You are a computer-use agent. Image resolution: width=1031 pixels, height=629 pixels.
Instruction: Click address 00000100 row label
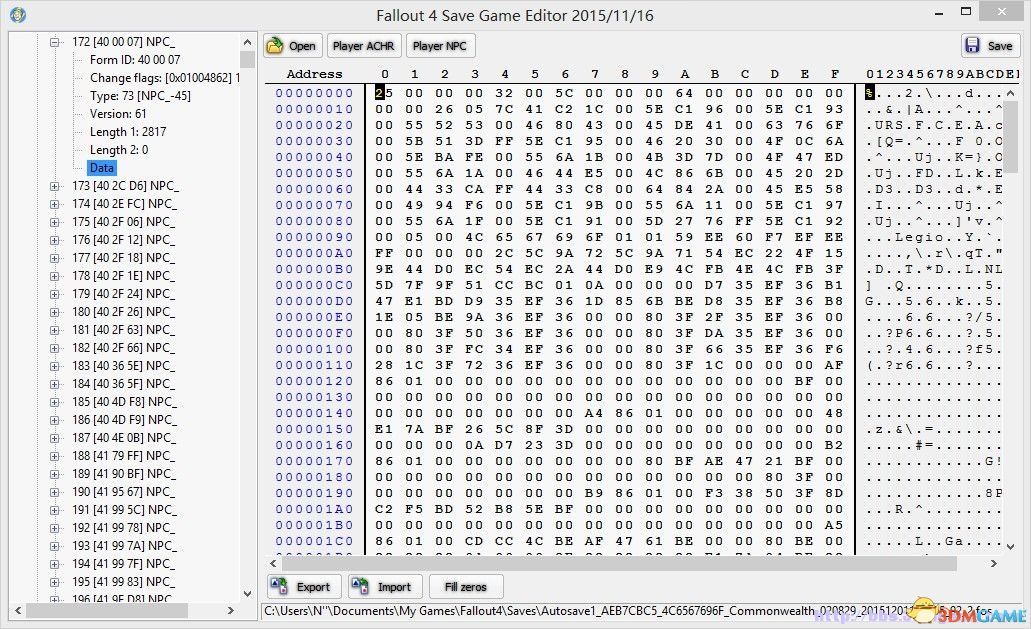[x=314, y=349]
